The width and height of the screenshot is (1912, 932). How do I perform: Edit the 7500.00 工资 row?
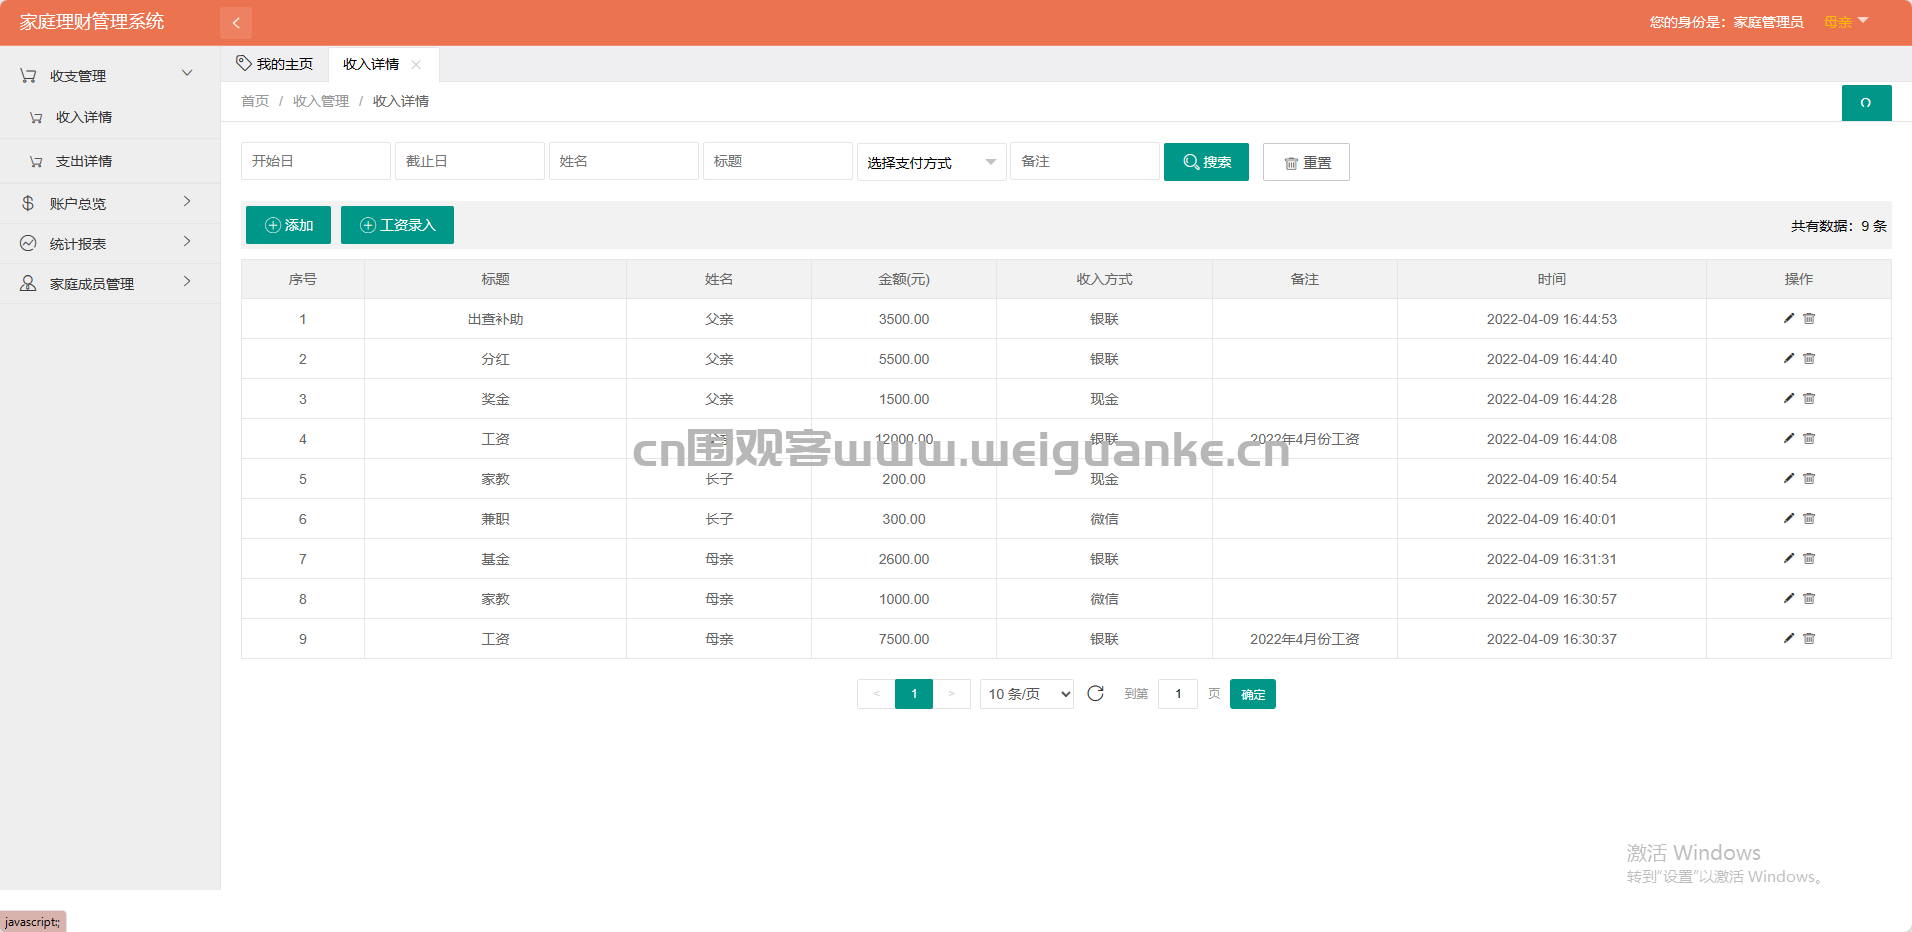click(1789, 638)
